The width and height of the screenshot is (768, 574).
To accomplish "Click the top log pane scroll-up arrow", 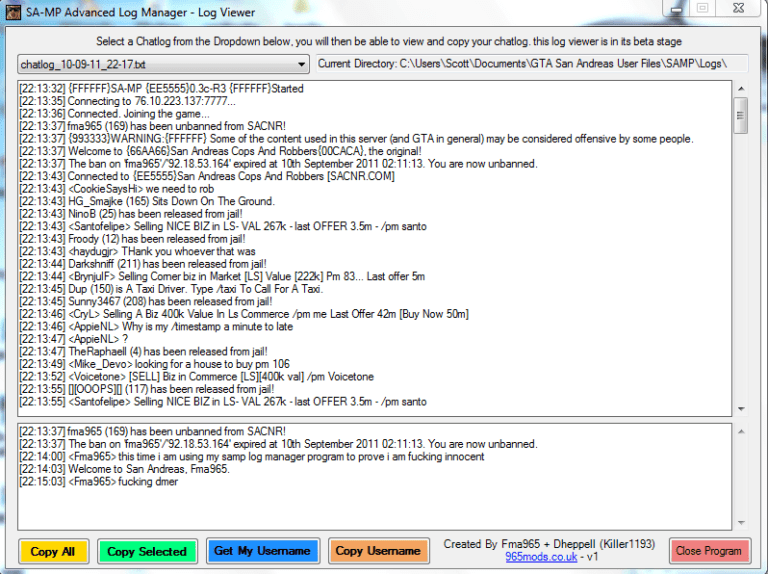I will 741,89.
